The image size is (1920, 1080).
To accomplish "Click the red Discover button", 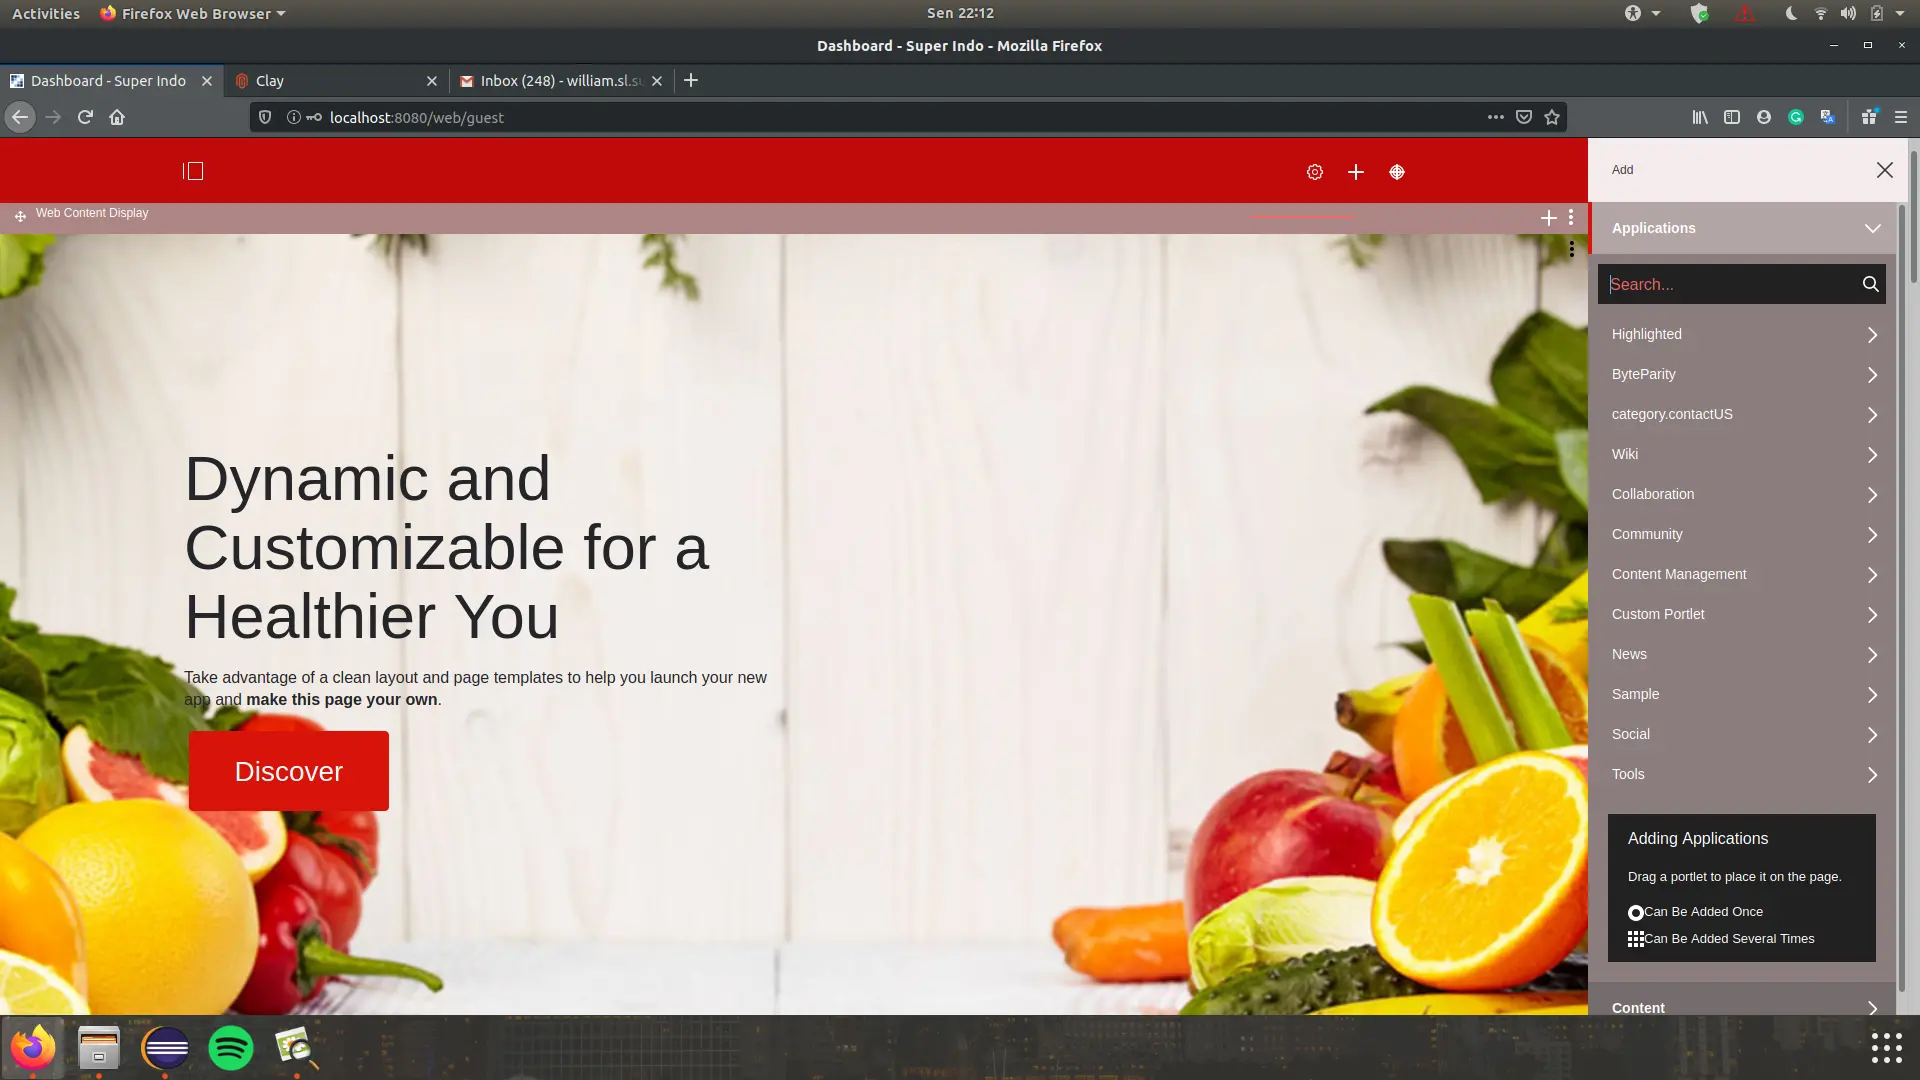I will click(x=288, y=771).
